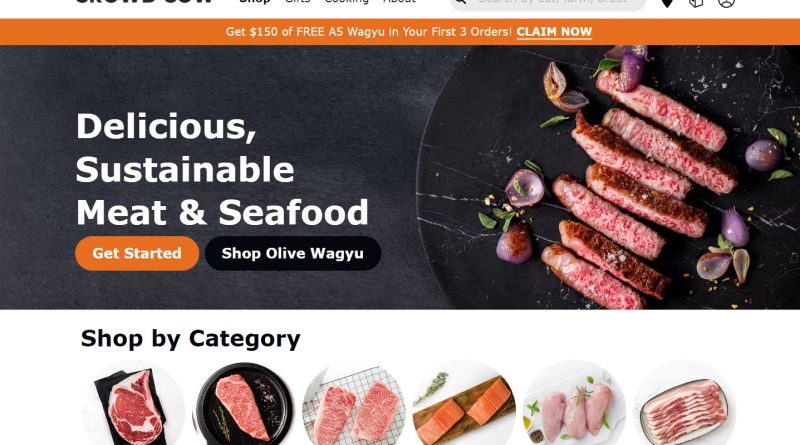Focus the search by cut field
This screenshot has width=800, height=445.
click(x=548, y=3)
